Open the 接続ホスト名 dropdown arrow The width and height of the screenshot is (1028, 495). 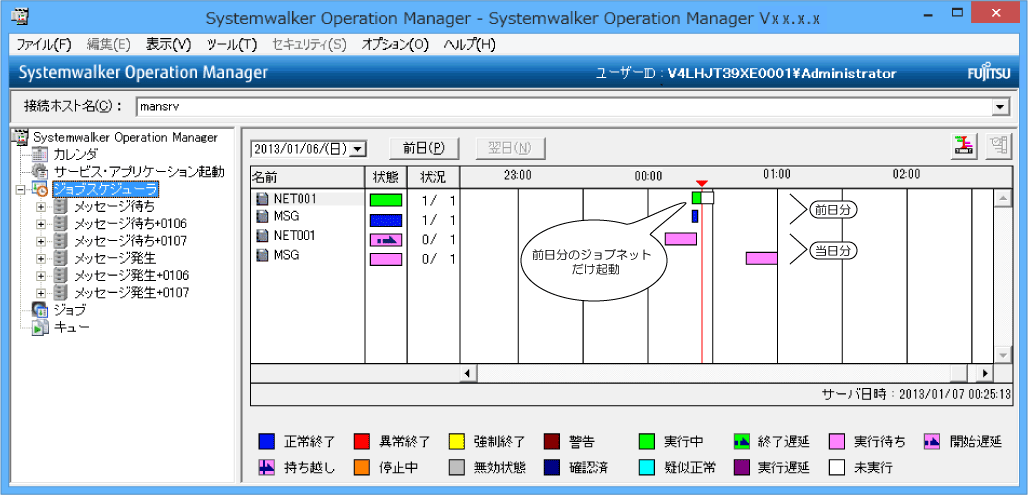1000,108
